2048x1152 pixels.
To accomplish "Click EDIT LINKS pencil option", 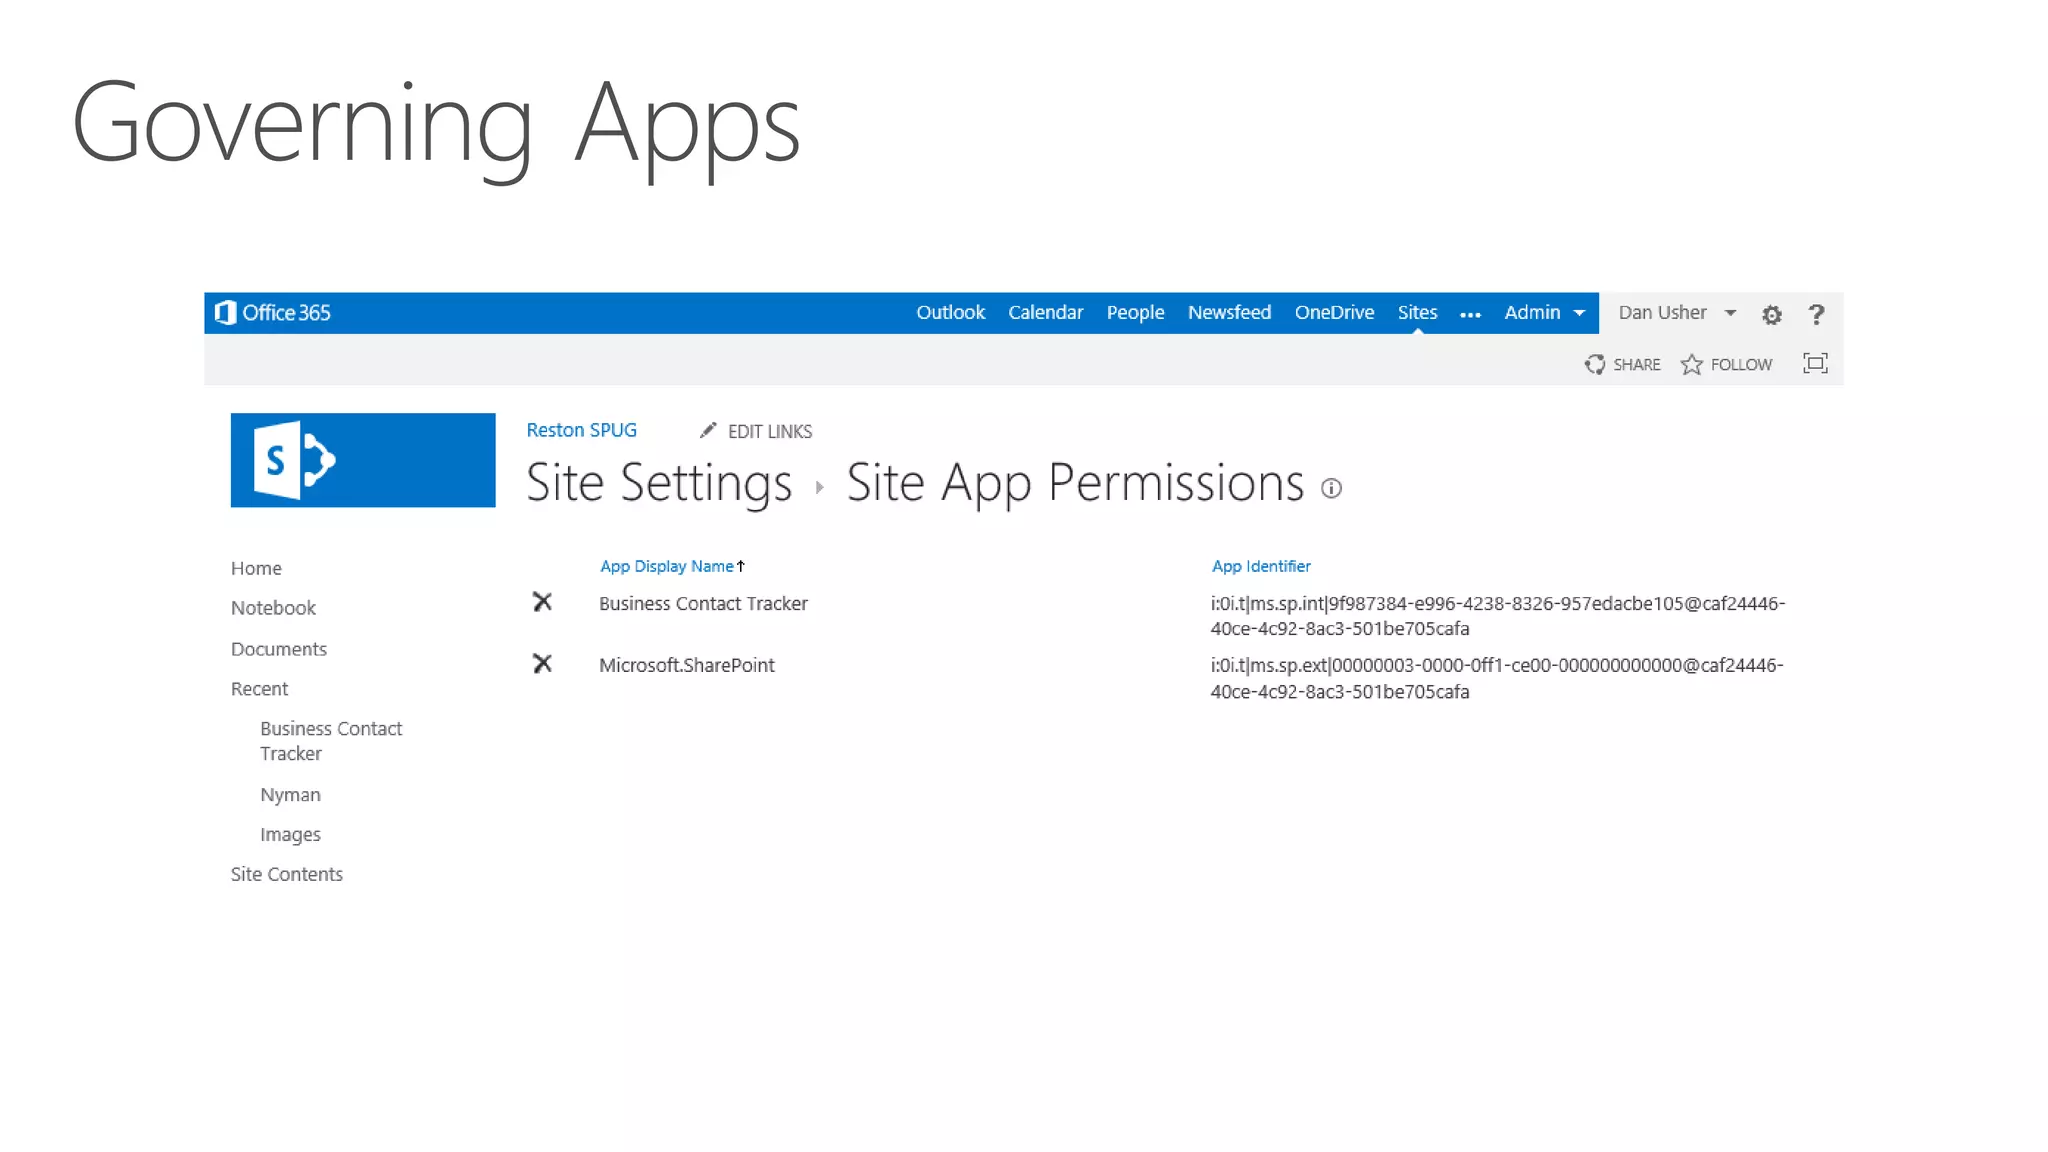I will pyautogui.click(x=756, y=431).
